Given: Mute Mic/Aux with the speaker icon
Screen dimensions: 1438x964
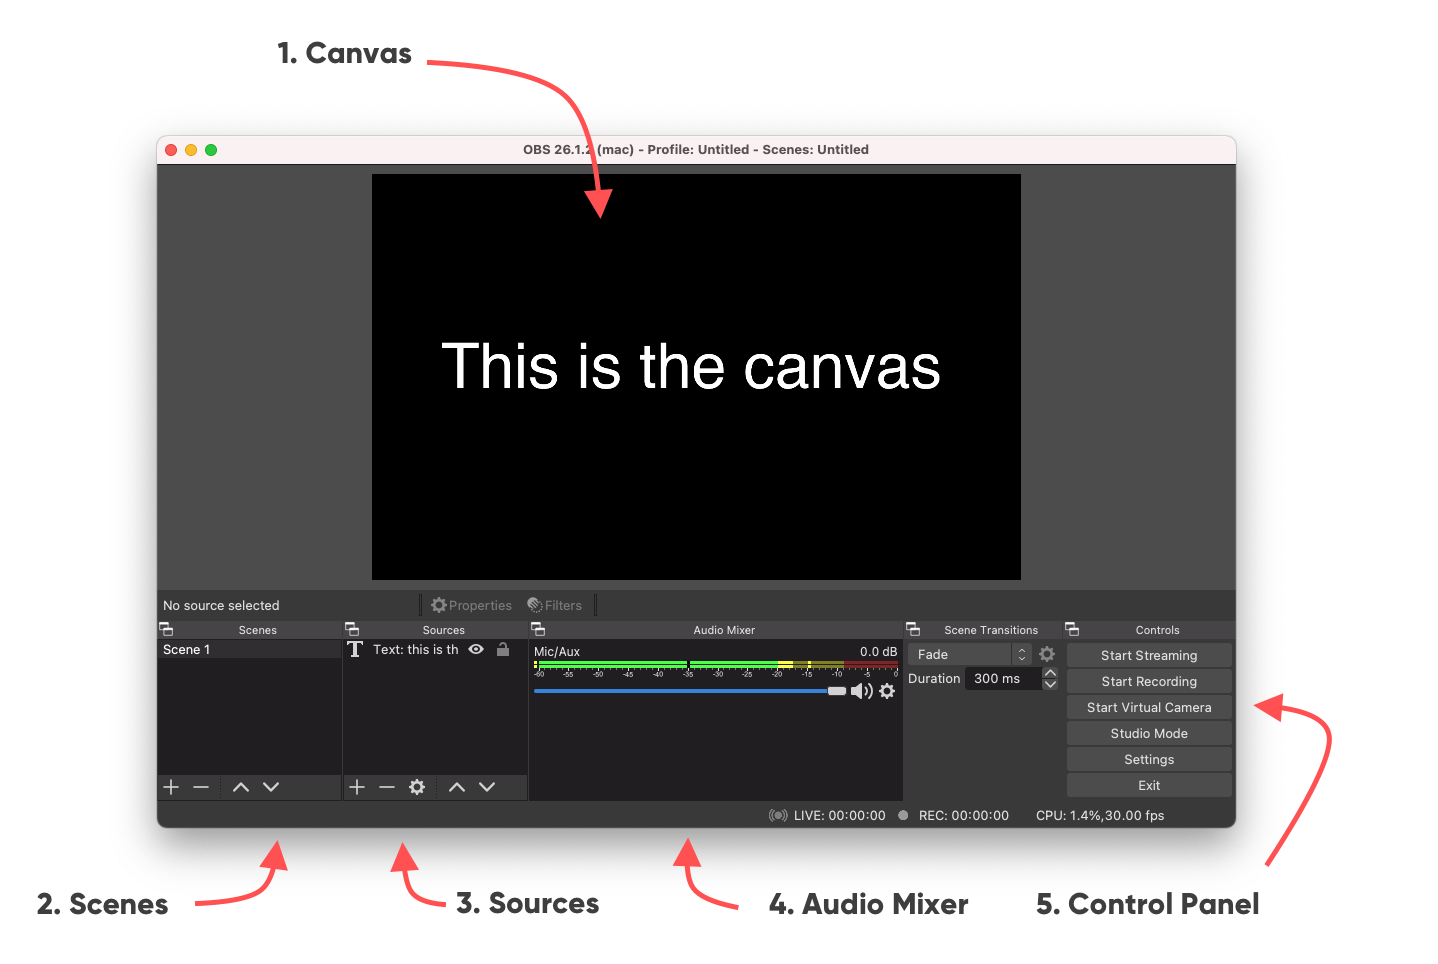Looking at the screenshot, I should (x=861, y=691).
